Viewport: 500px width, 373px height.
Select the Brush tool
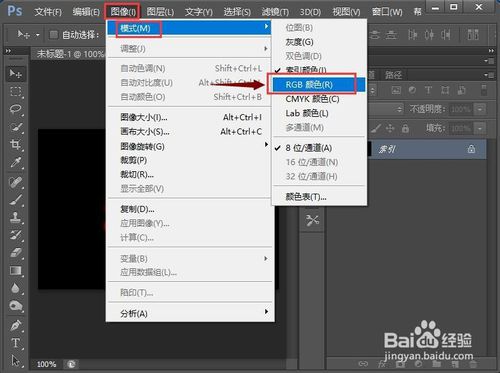click(x=15, y=200)
